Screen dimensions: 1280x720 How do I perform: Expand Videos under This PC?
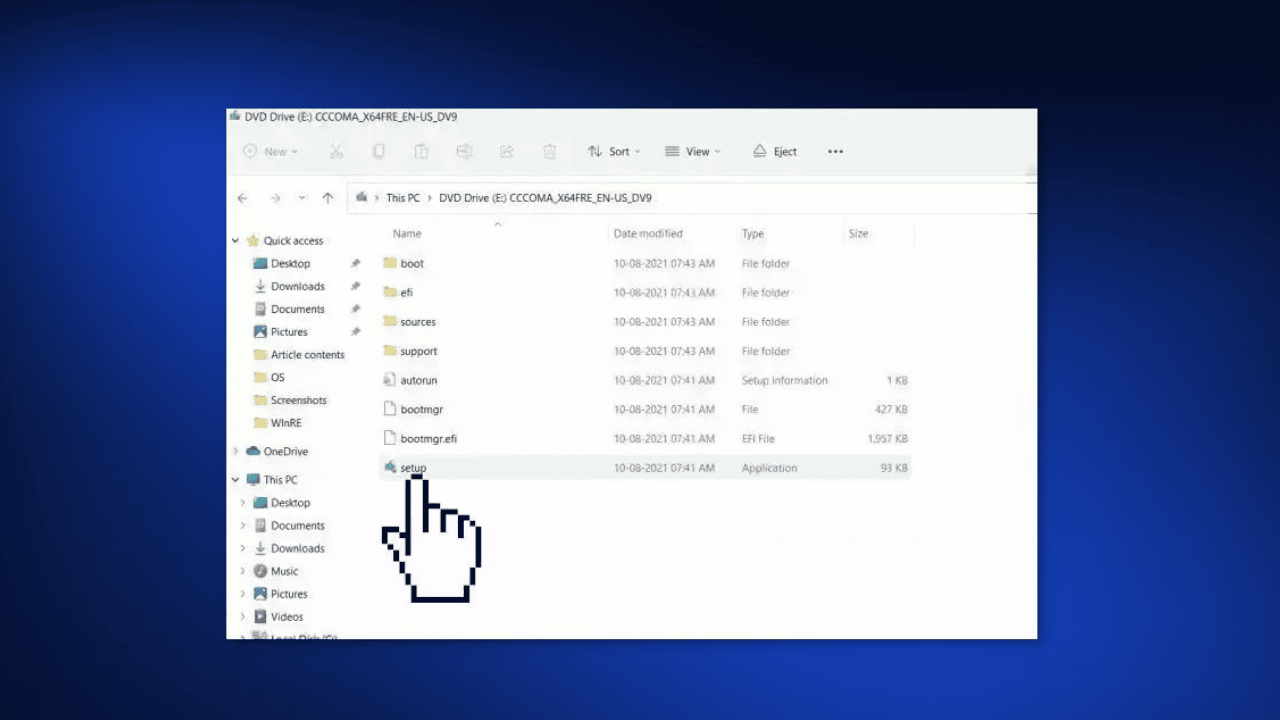click(x=243, y=617)
